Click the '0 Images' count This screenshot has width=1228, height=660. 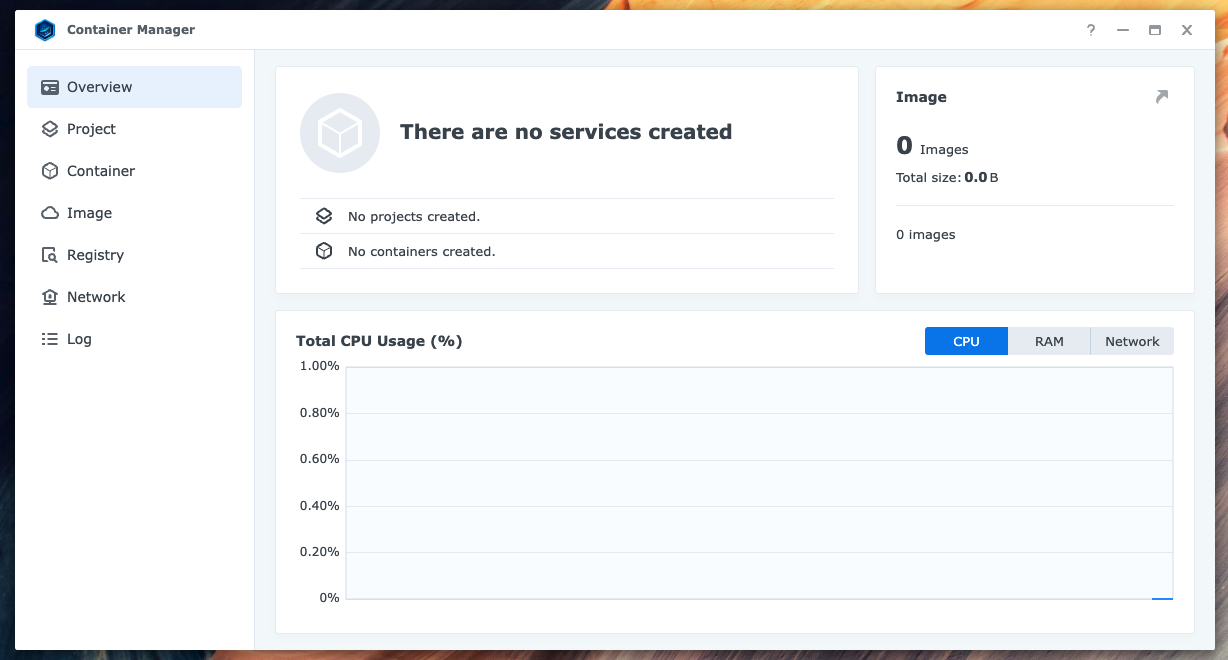coord(932,145)
